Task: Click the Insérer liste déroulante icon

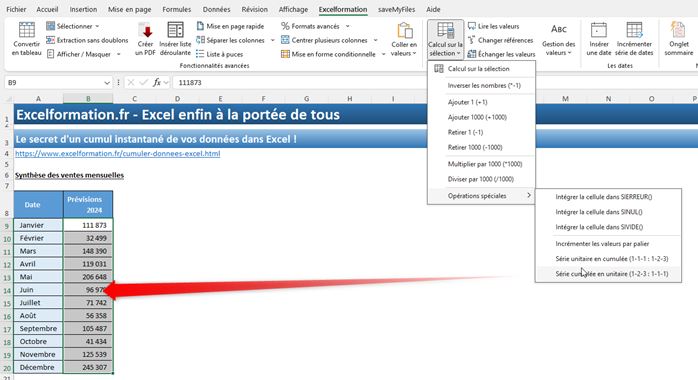Action: (175, 30)
